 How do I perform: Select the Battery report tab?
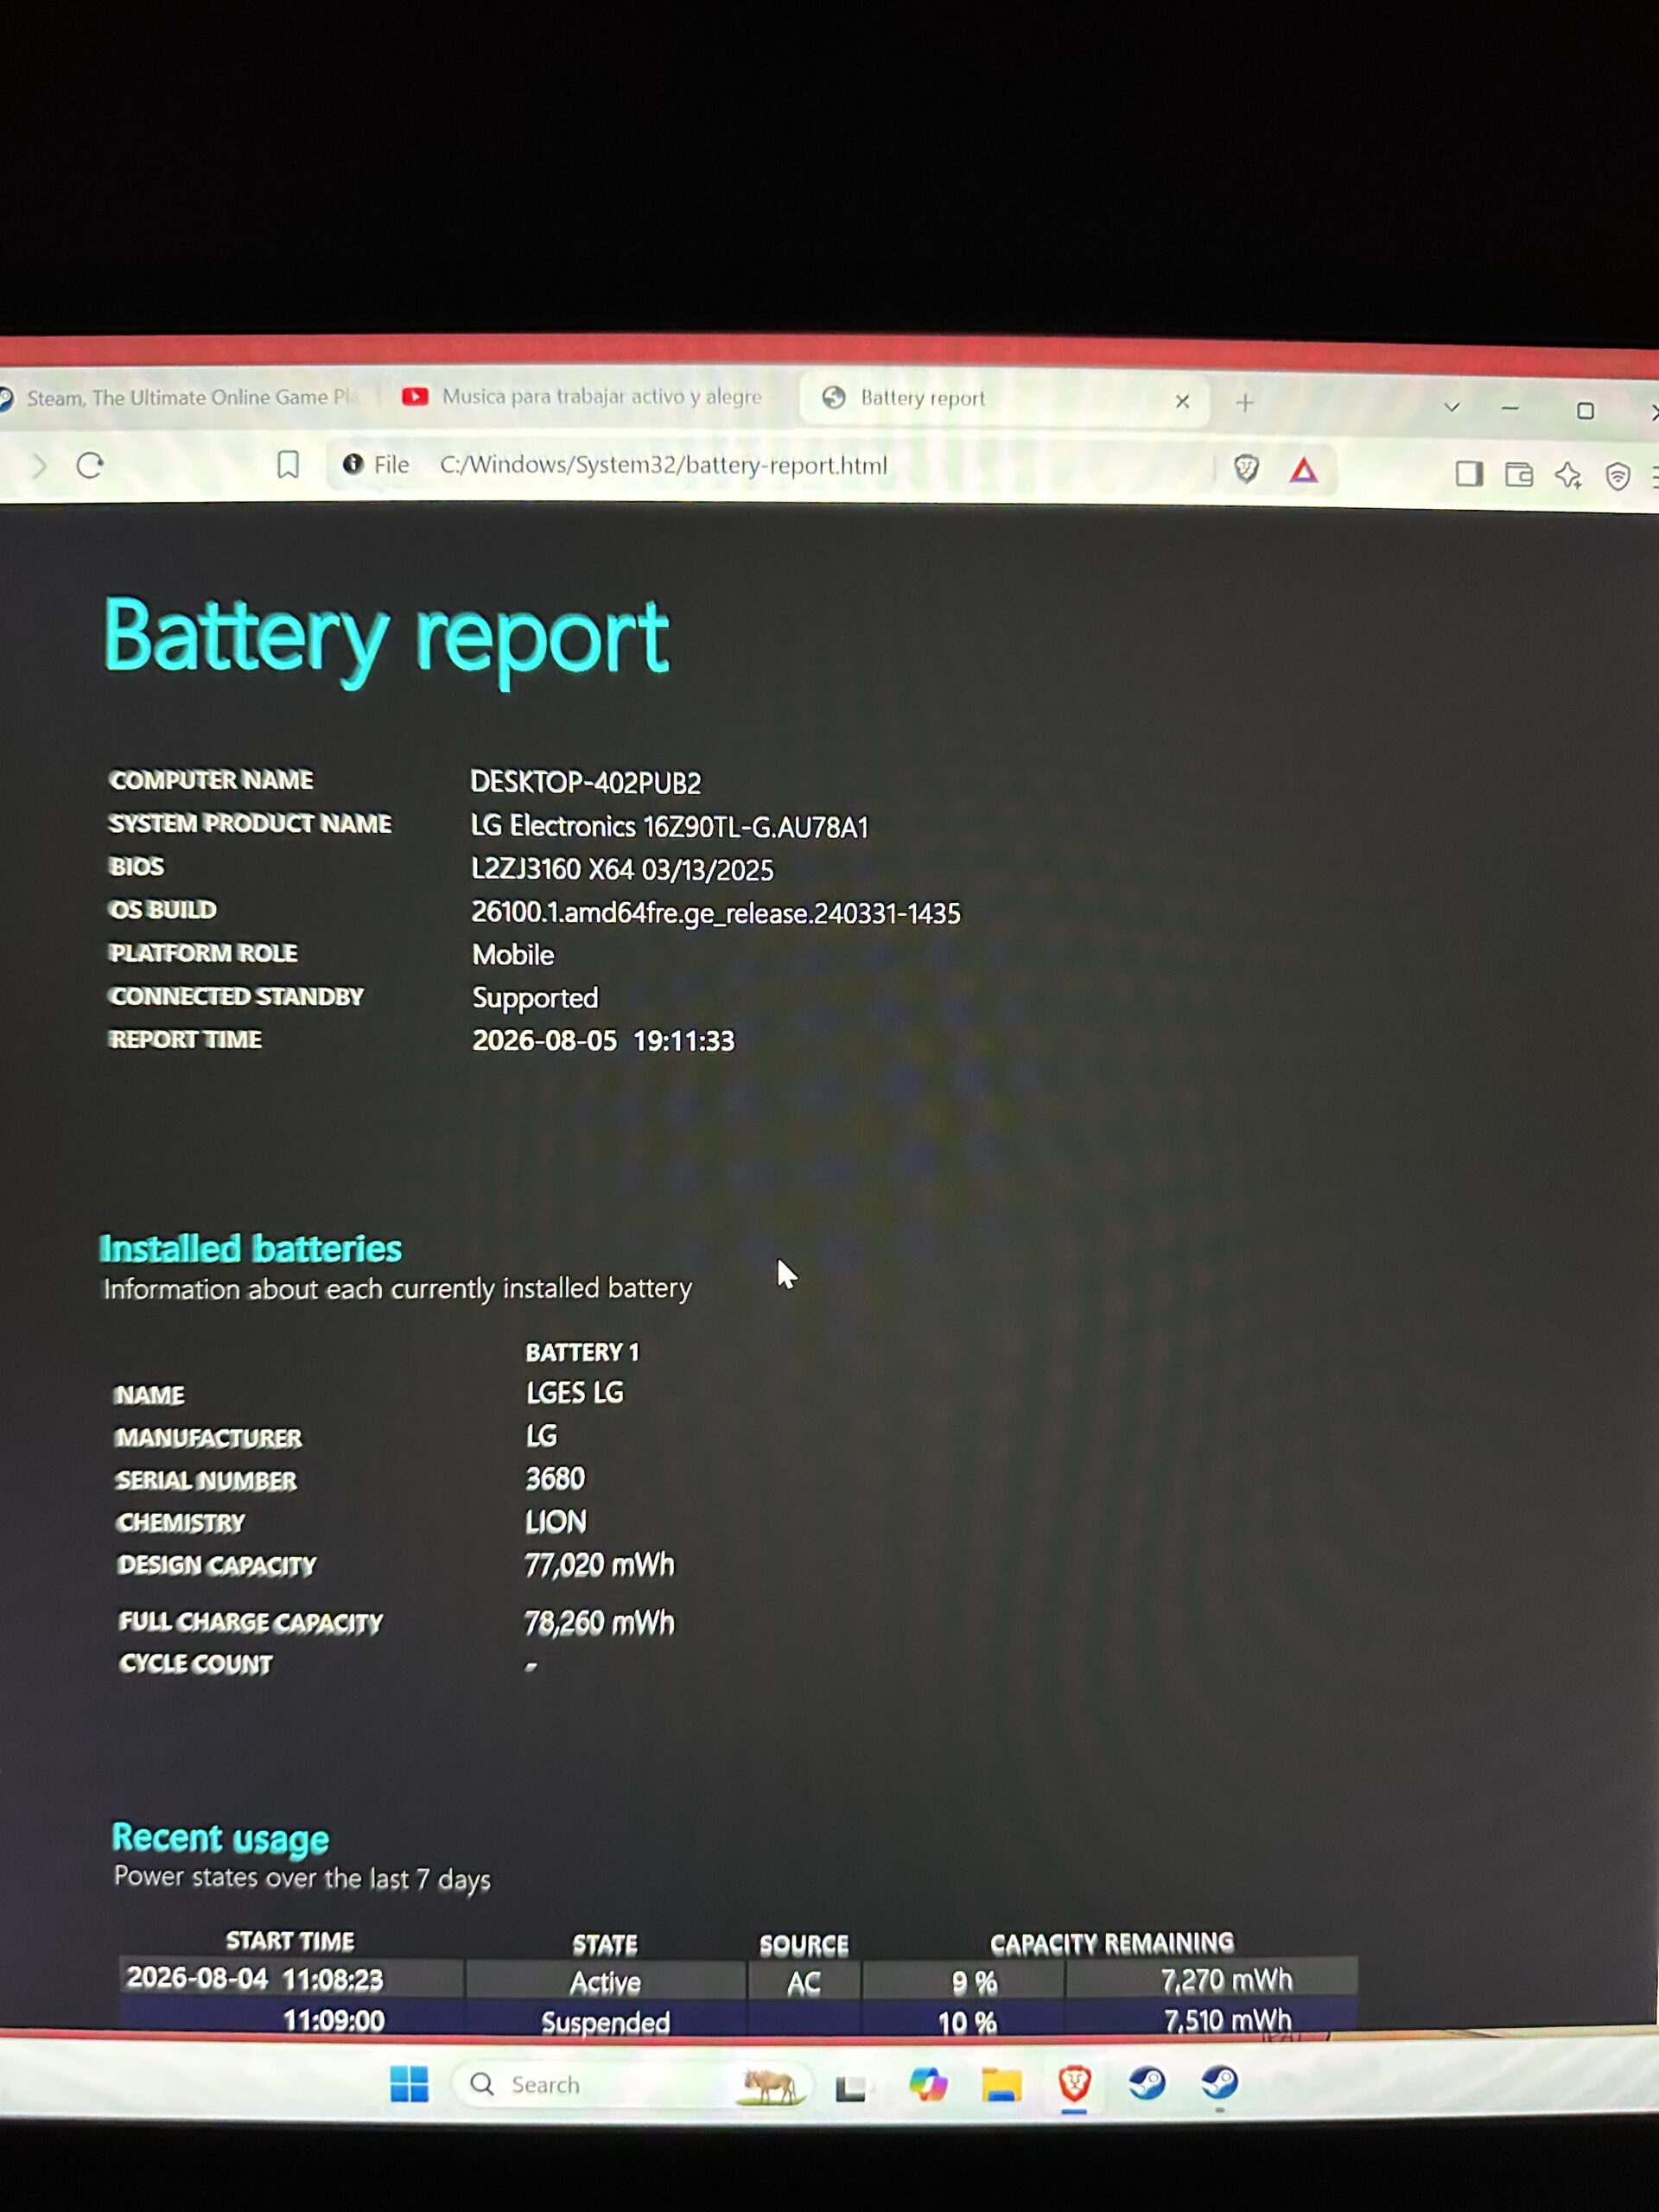pos(1005,398)
